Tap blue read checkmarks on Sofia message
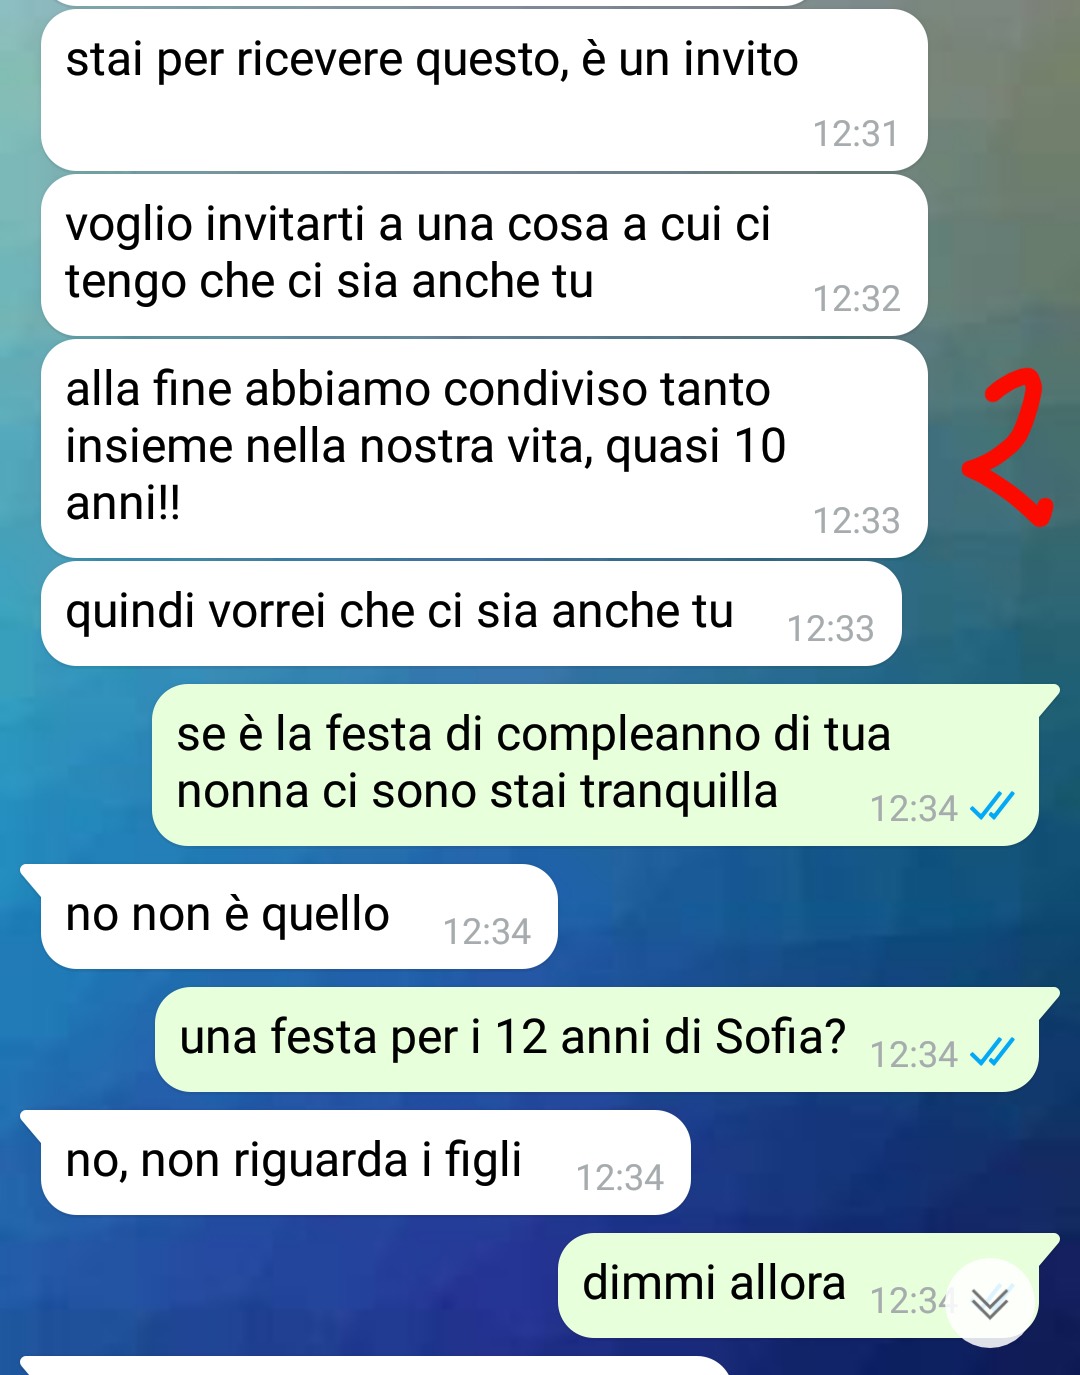Screen dimensions: 1080x1375 pyautogui.click(x=992, y=1052)
